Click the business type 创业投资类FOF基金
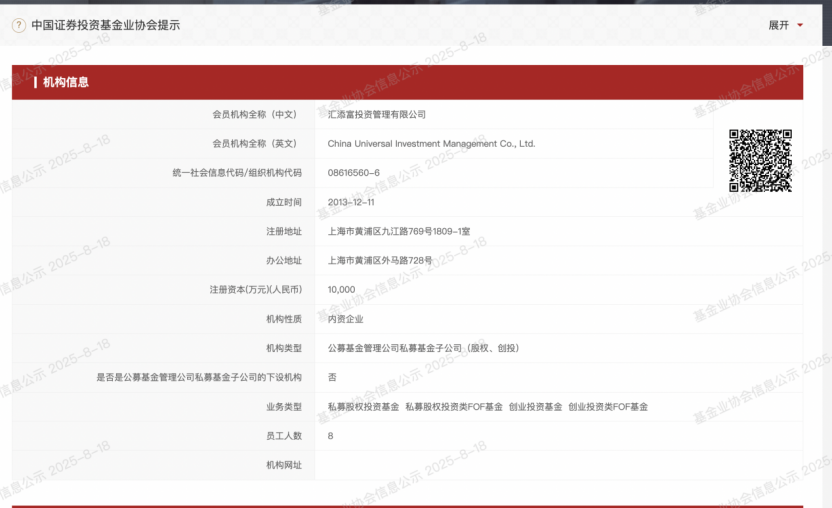The height and width of the screenshot is (508, 832). (608, 407)
